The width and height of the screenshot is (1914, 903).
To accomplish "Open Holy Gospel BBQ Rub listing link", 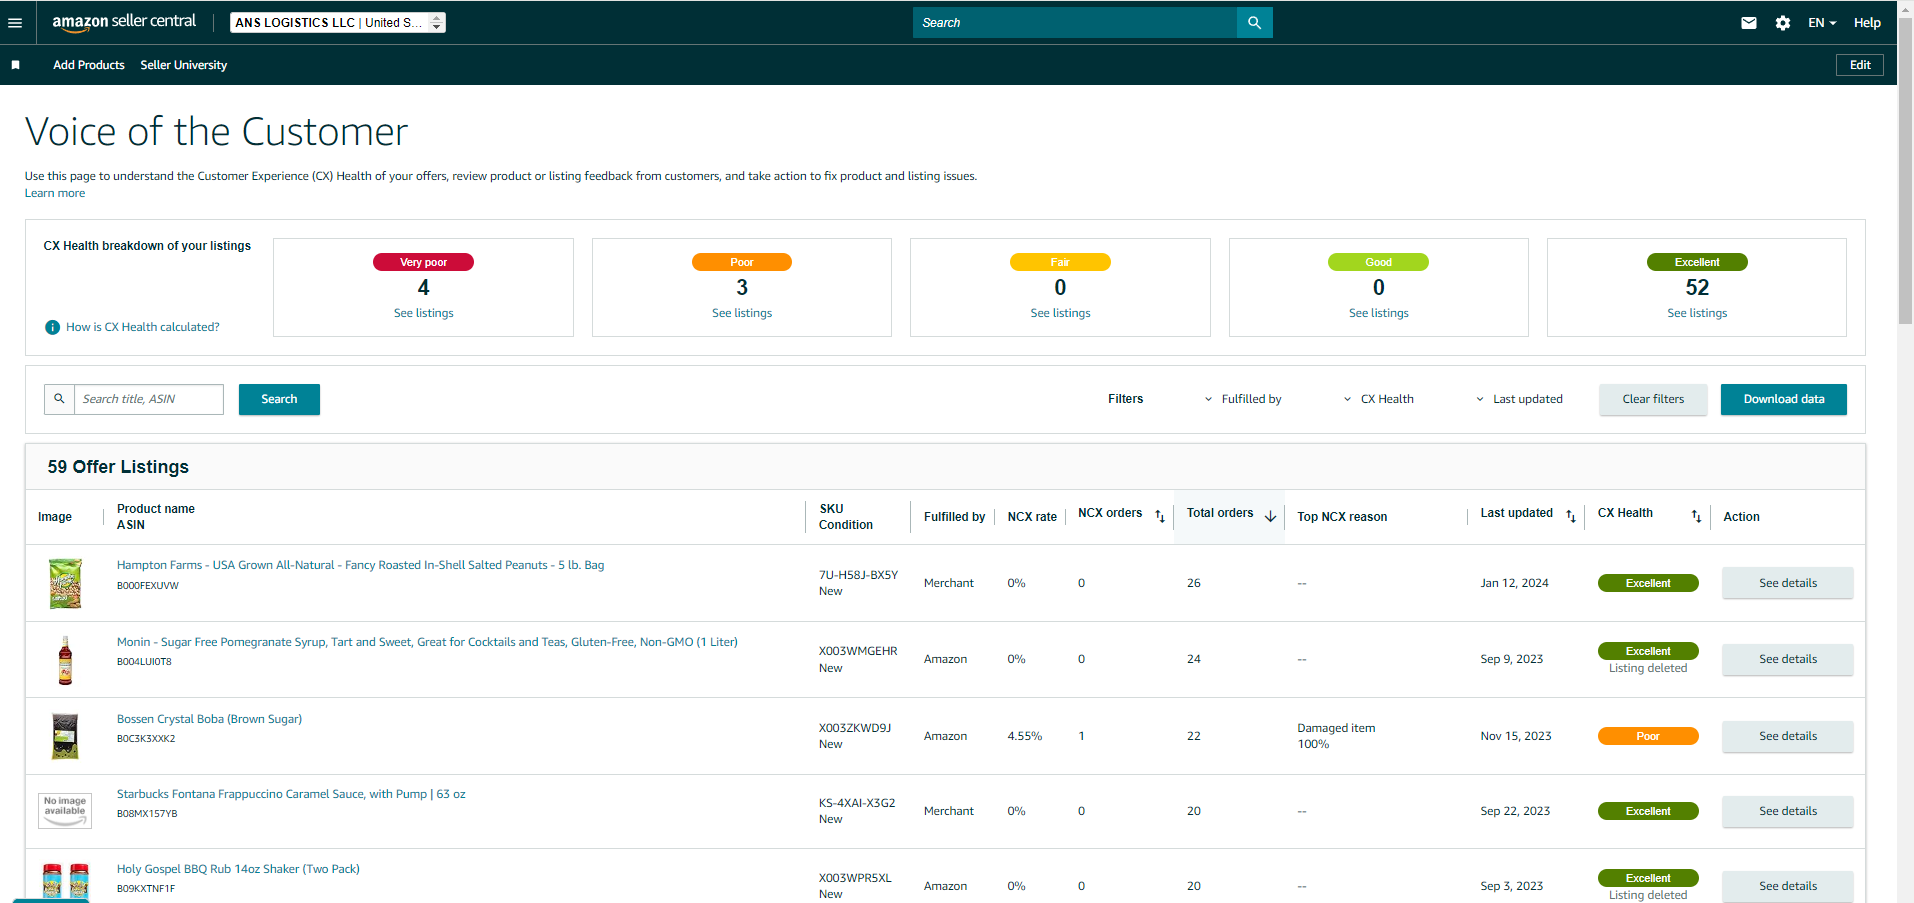I will pos(238,869).
